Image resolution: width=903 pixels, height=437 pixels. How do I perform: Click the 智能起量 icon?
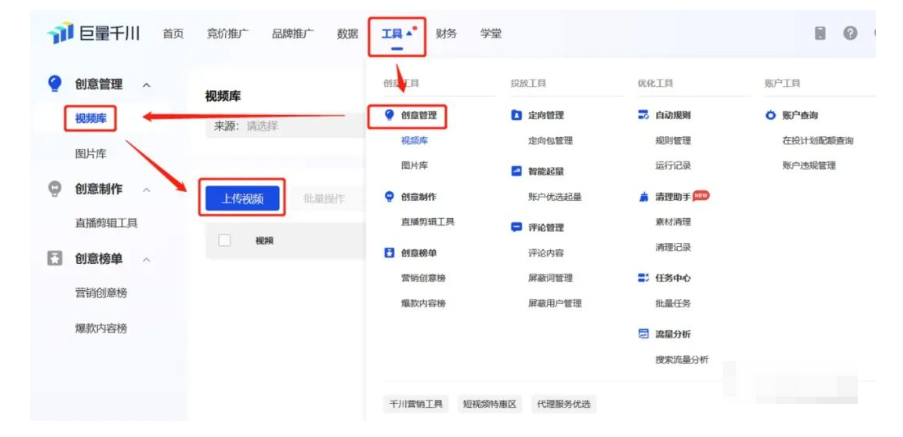(x=517, y=171)
